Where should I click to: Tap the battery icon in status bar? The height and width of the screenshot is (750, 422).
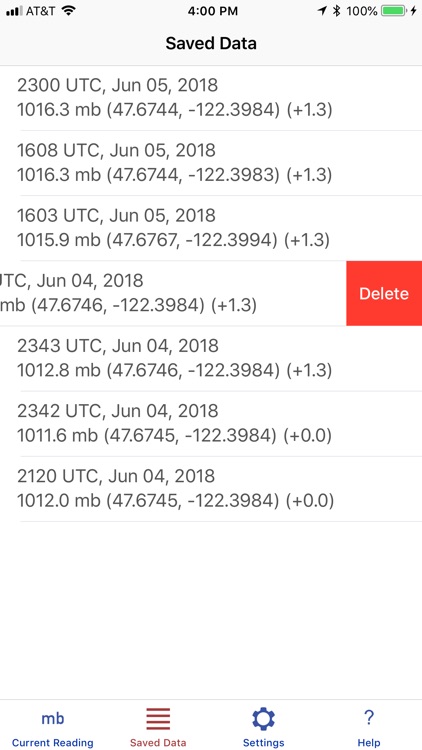point(394,11)
